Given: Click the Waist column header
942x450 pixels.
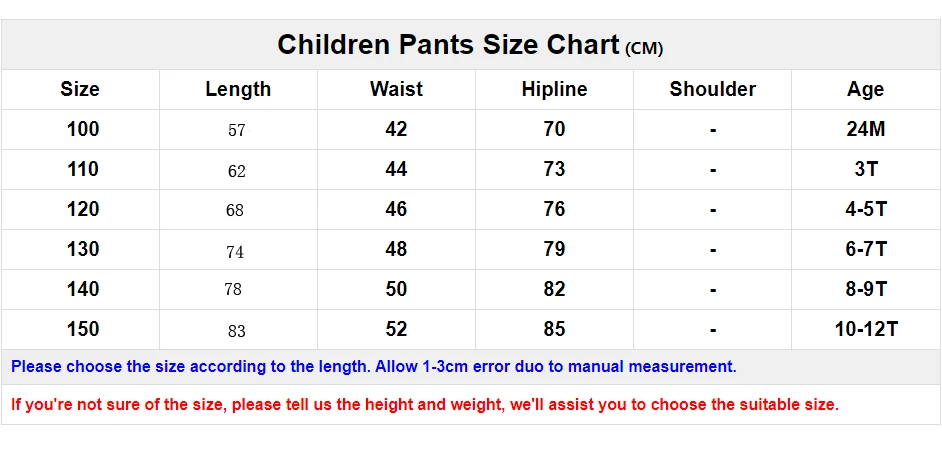Looking at the screenshot, I should (396, 89).
